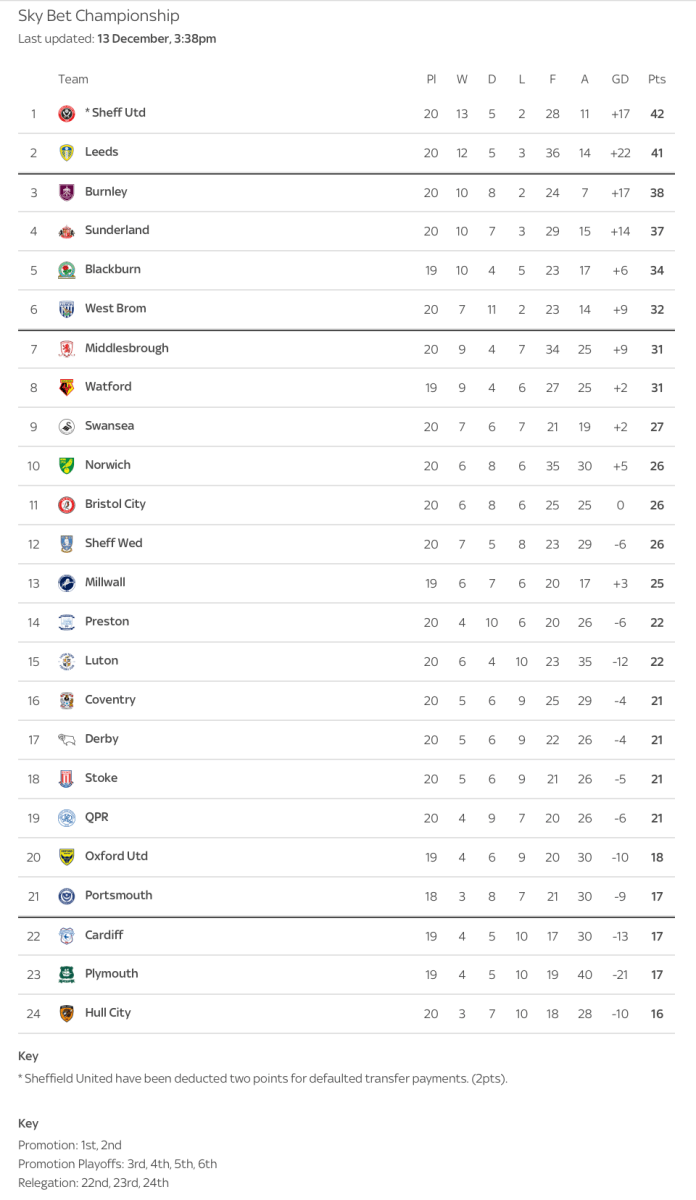Open the West Brom team page

[x=115, y=309]
